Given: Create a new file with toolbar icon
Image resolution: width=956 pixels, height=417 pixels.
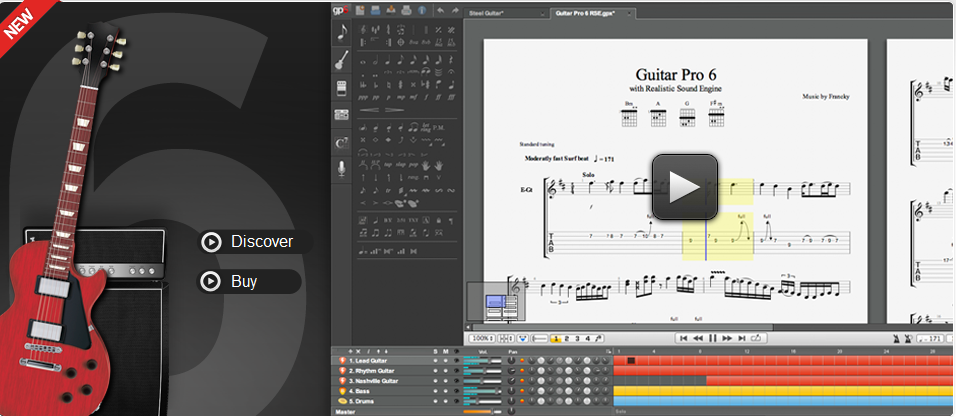Looking at the screenshot, I should (360, 10).
